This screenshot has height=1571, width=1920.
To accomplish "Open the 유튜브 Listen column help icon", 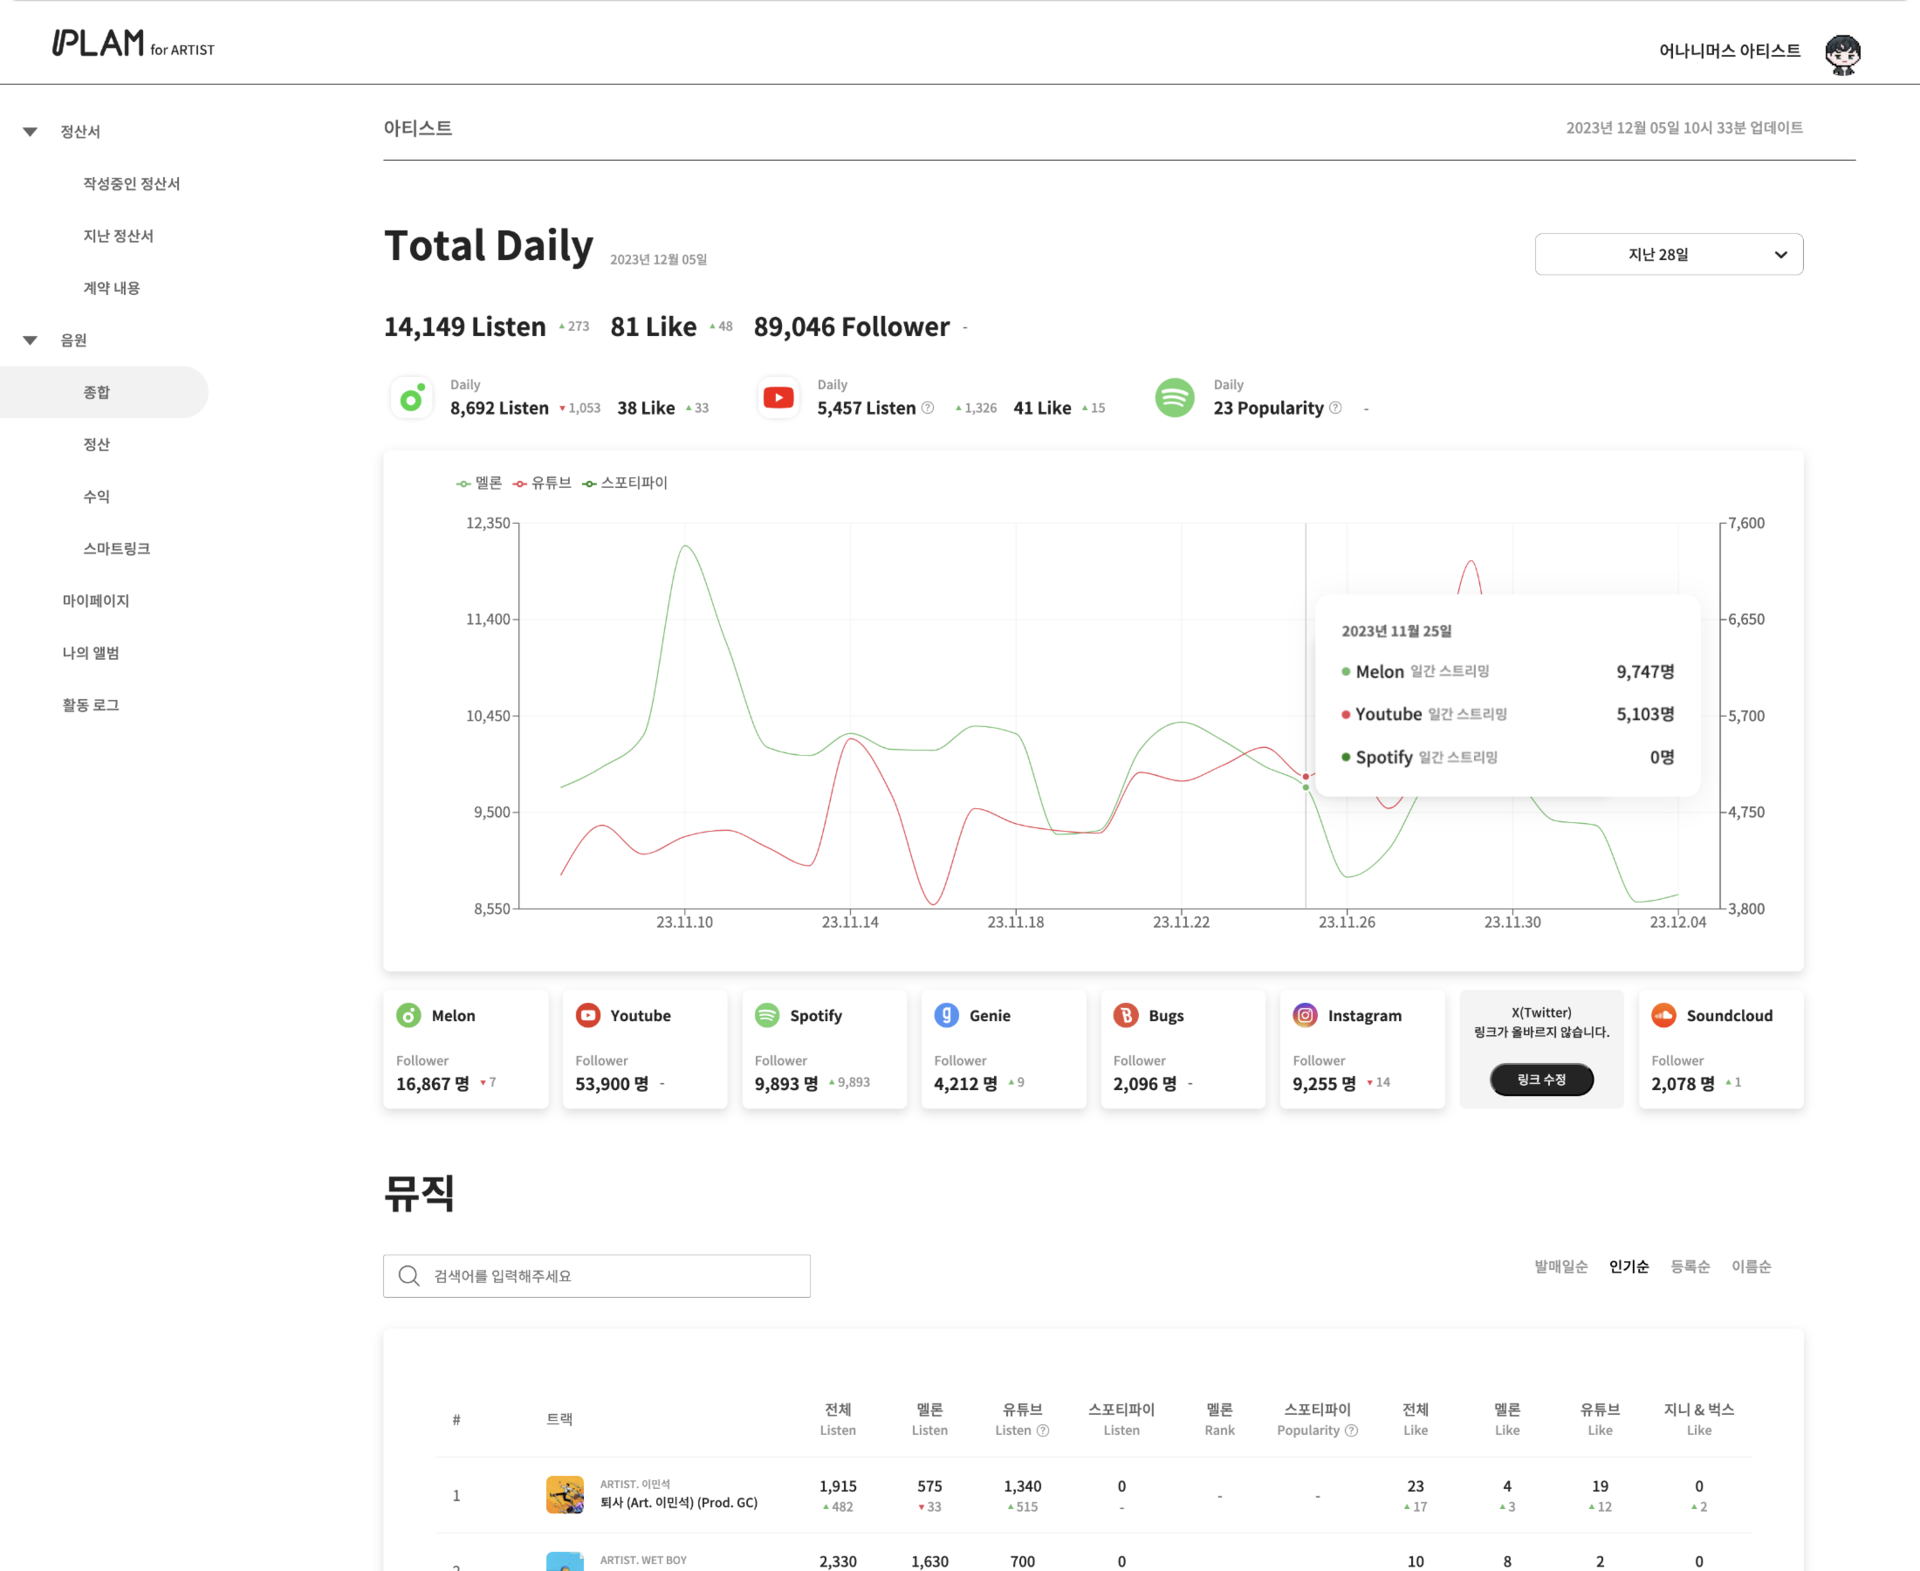I will [1043, 1431].
